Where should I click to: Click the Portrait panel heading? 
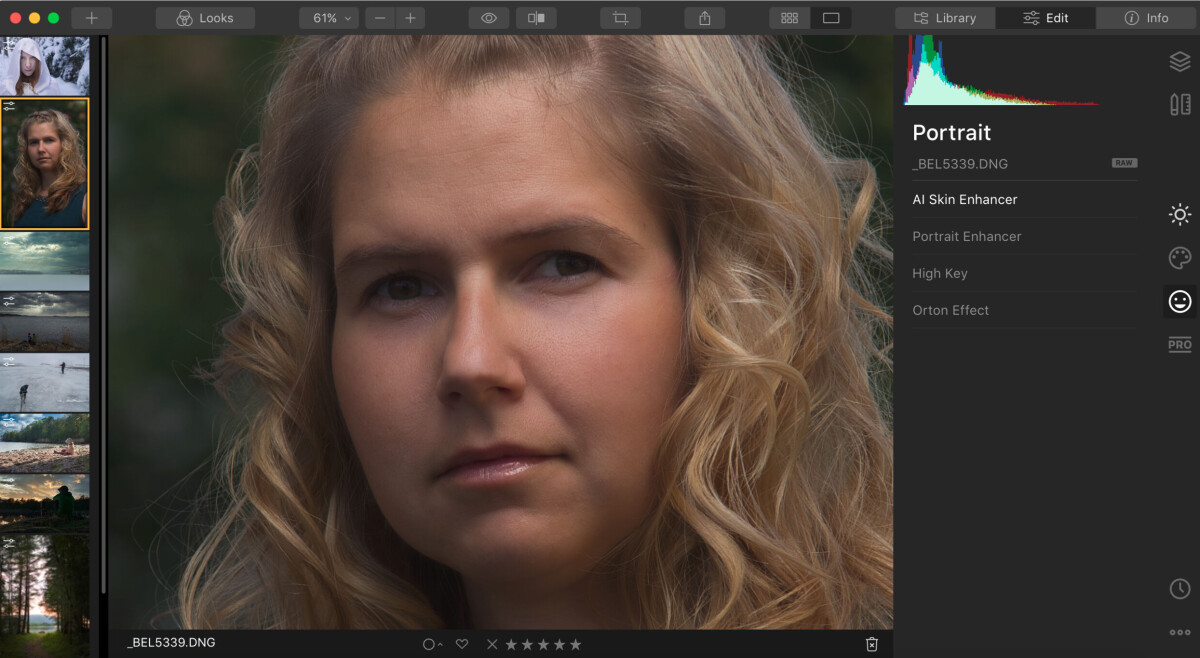coord(952,133)
